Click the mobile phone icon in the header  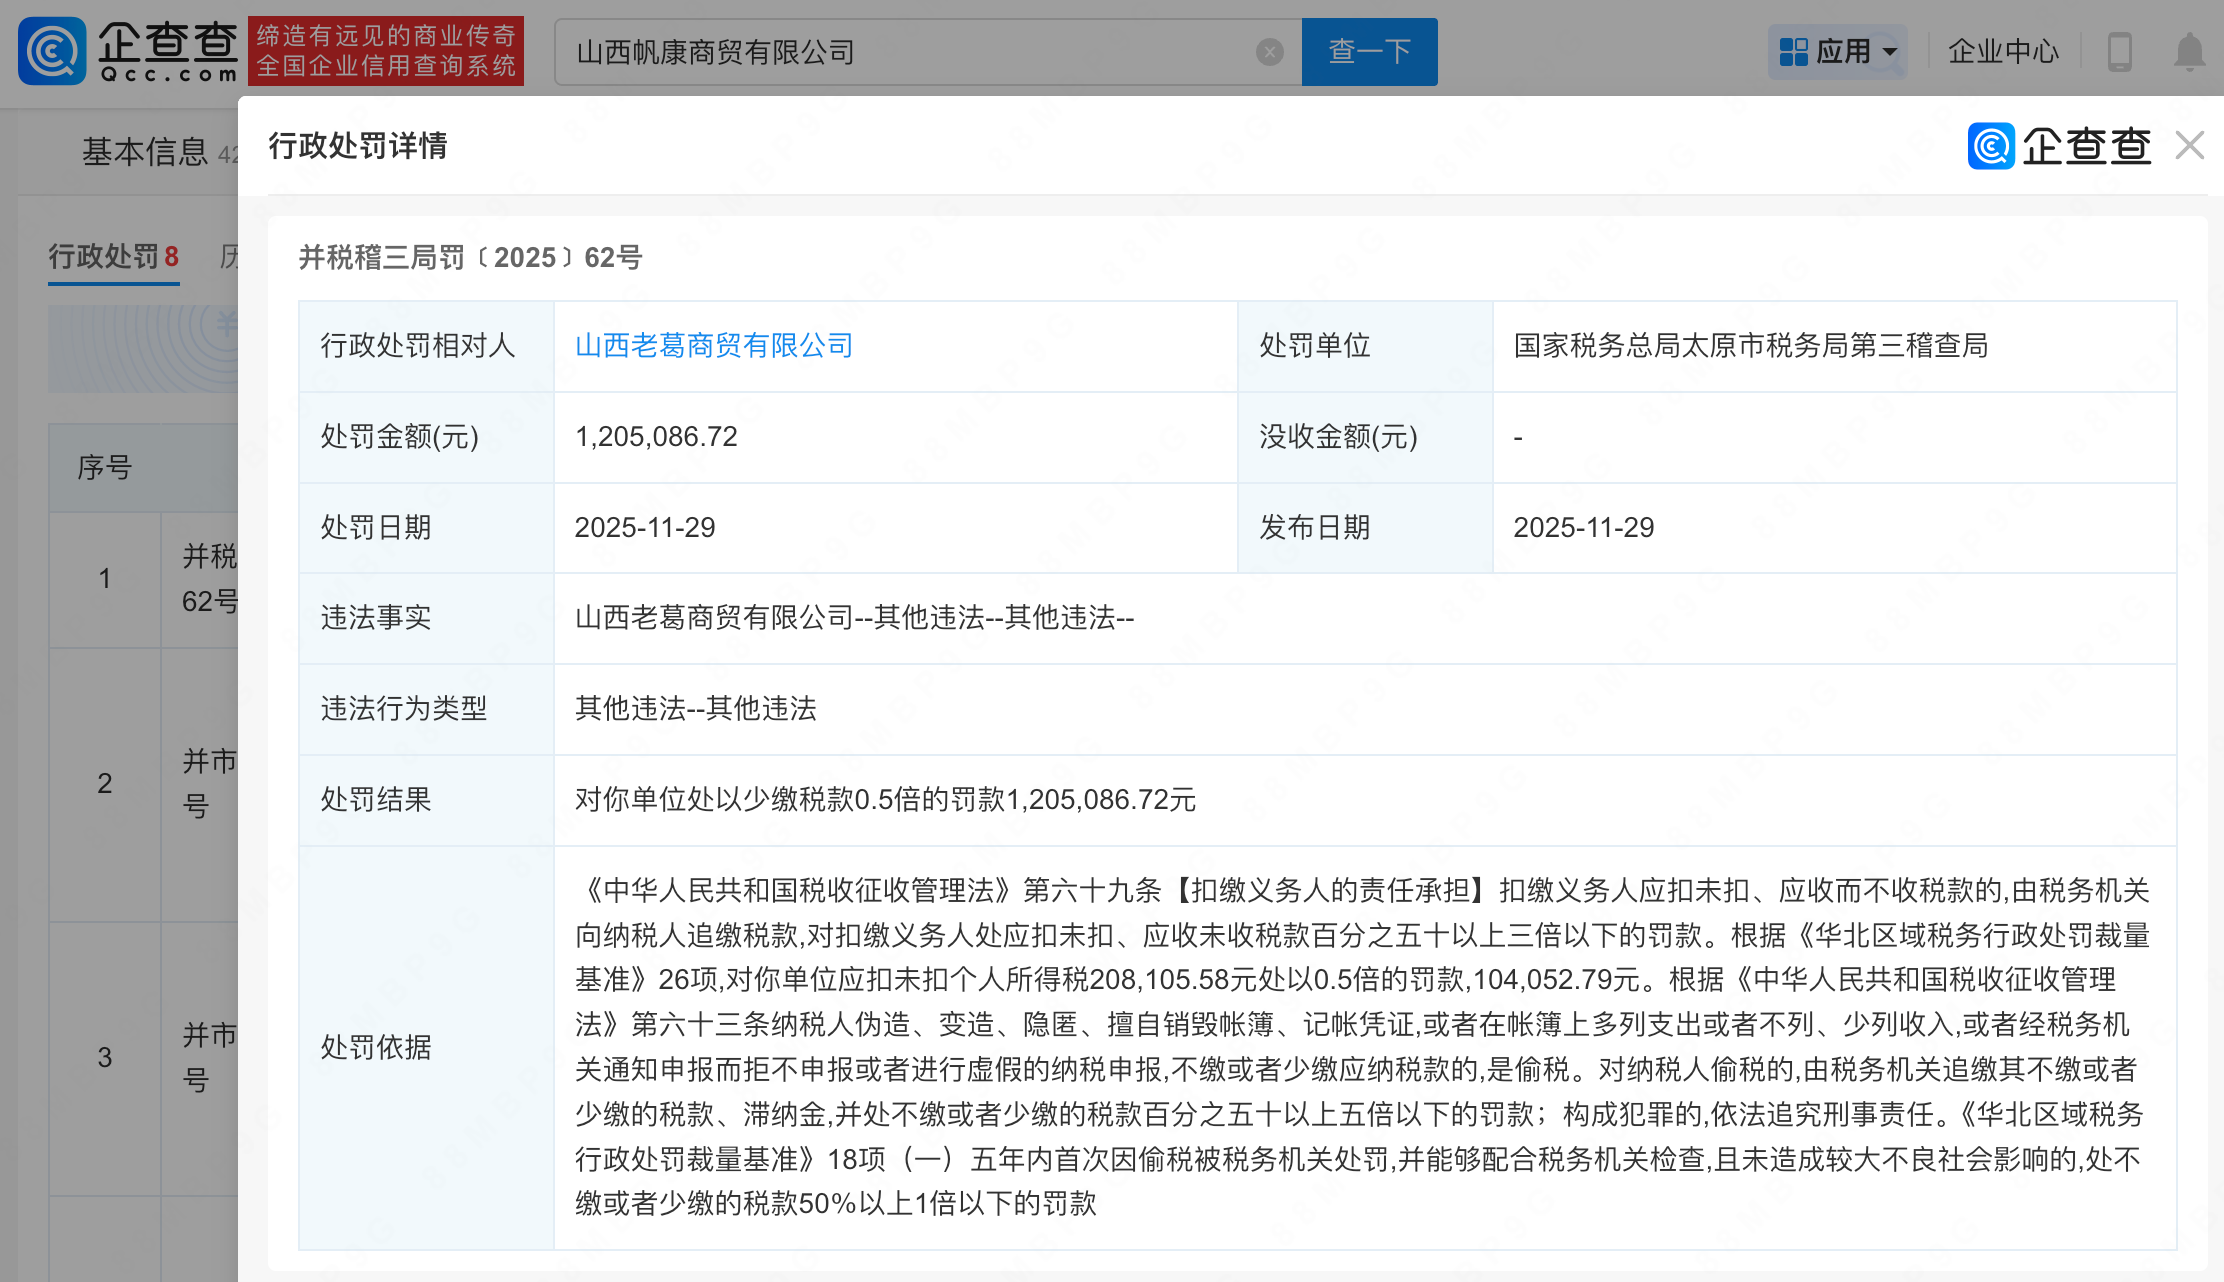coord(2119,52)
